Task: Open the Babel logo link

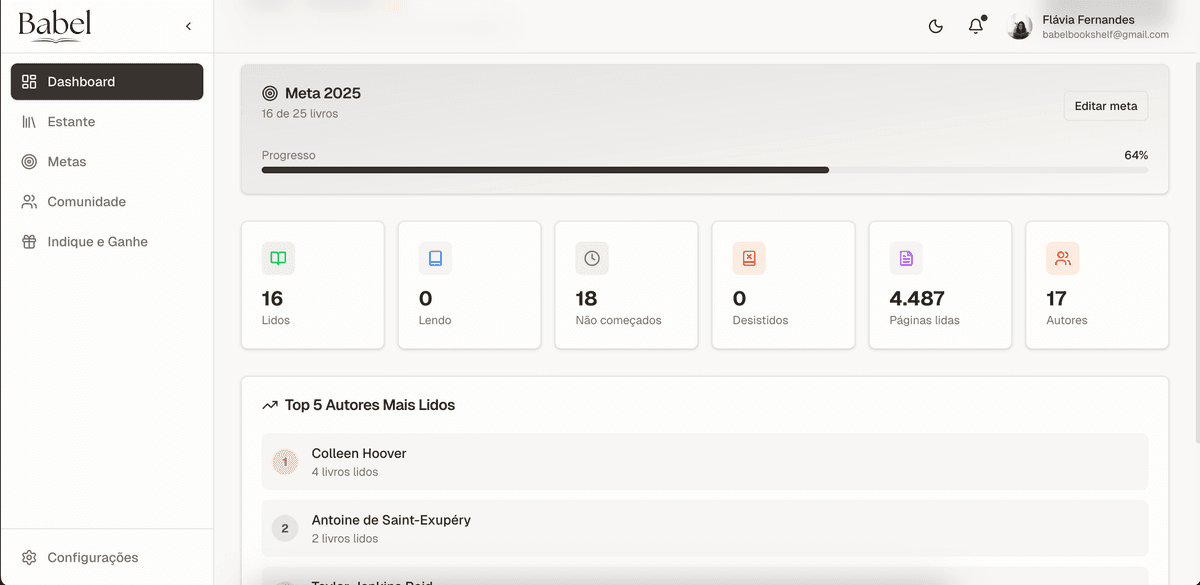Action: tap(54, 26)
